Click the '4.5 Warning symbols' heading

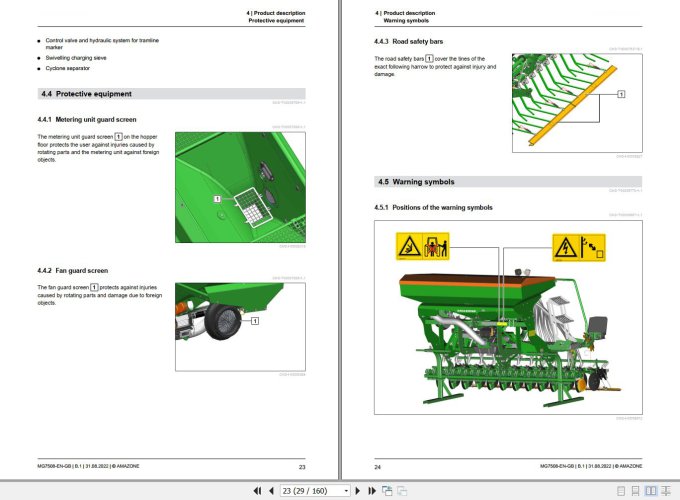click(416, 182)
